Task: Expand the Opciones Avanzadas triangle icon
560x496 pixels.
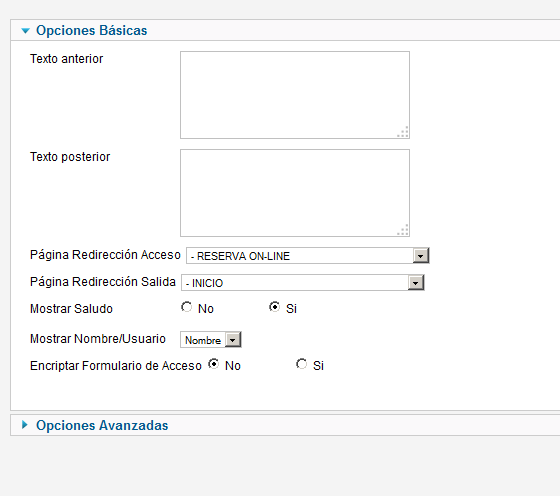Action: pos(25,425)
